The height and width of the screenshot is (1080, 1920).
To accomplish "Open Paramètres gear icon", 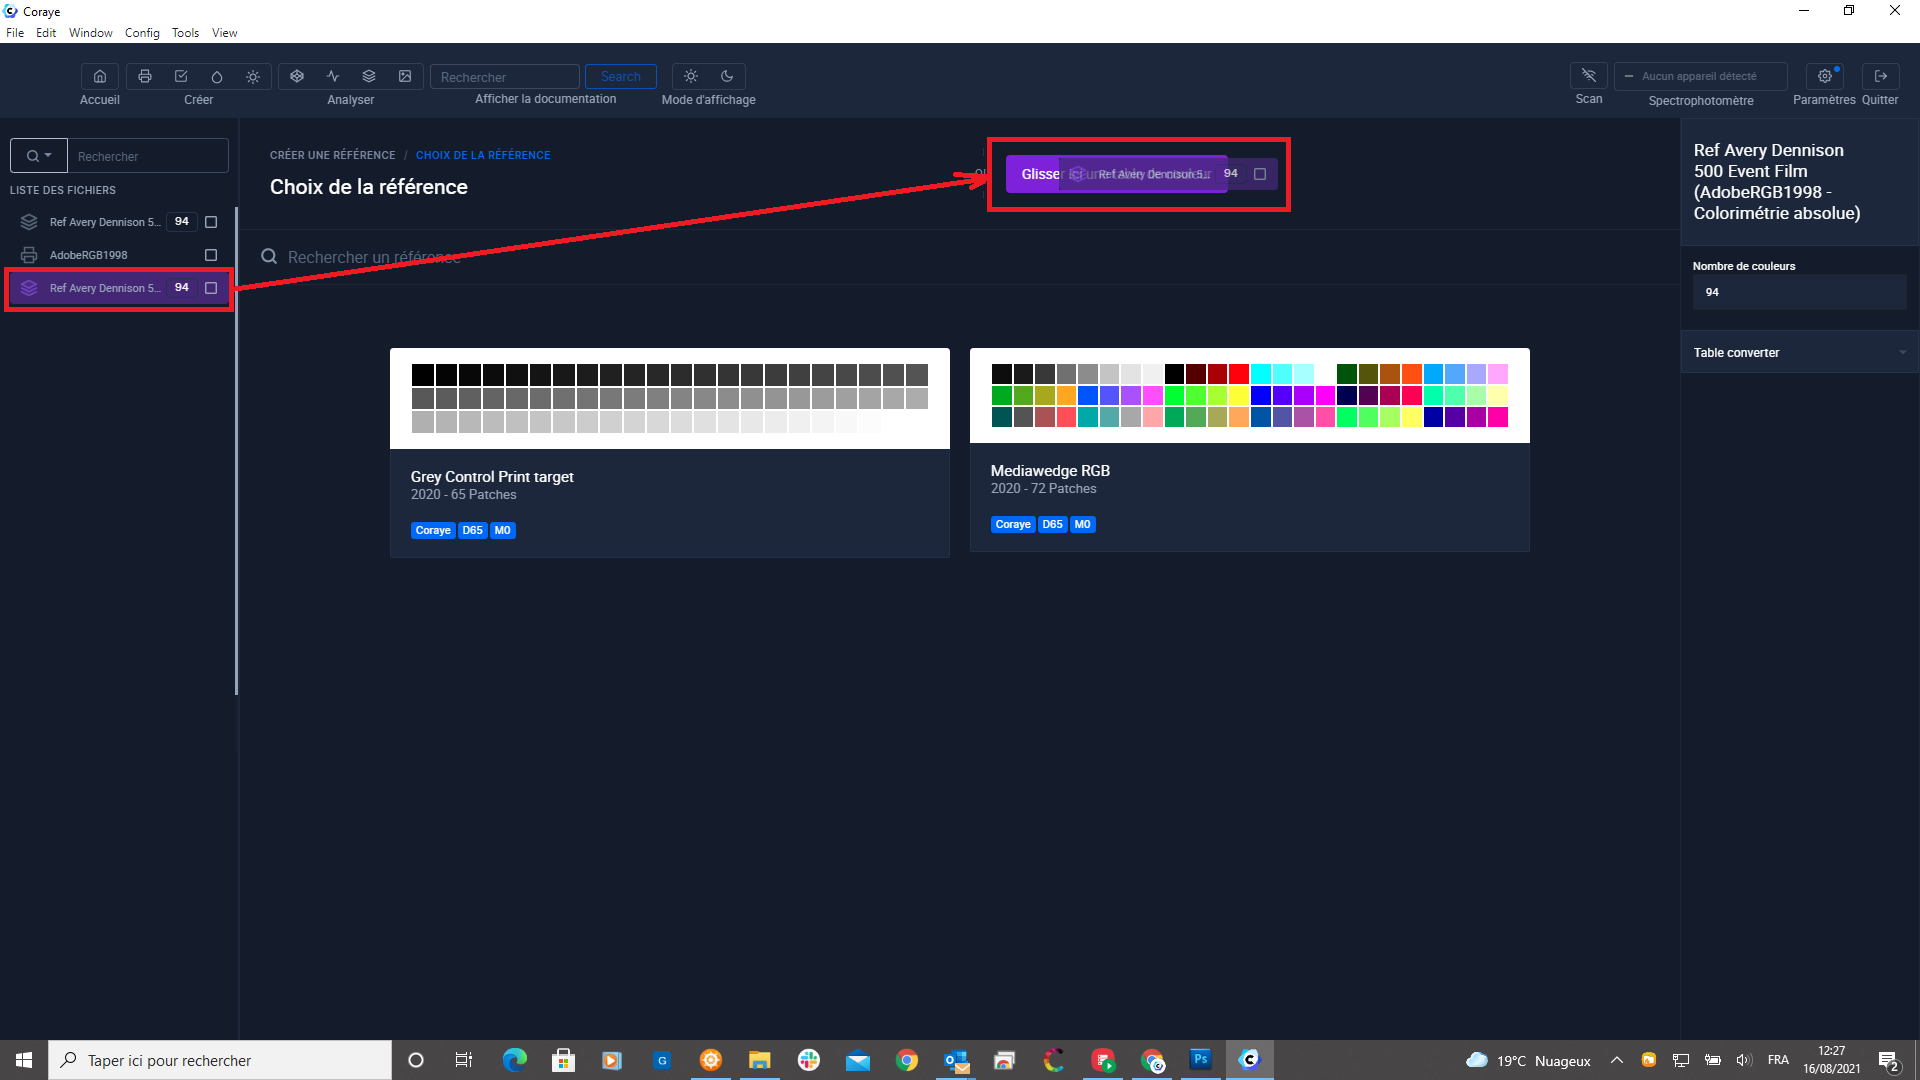I will 1825,76.
